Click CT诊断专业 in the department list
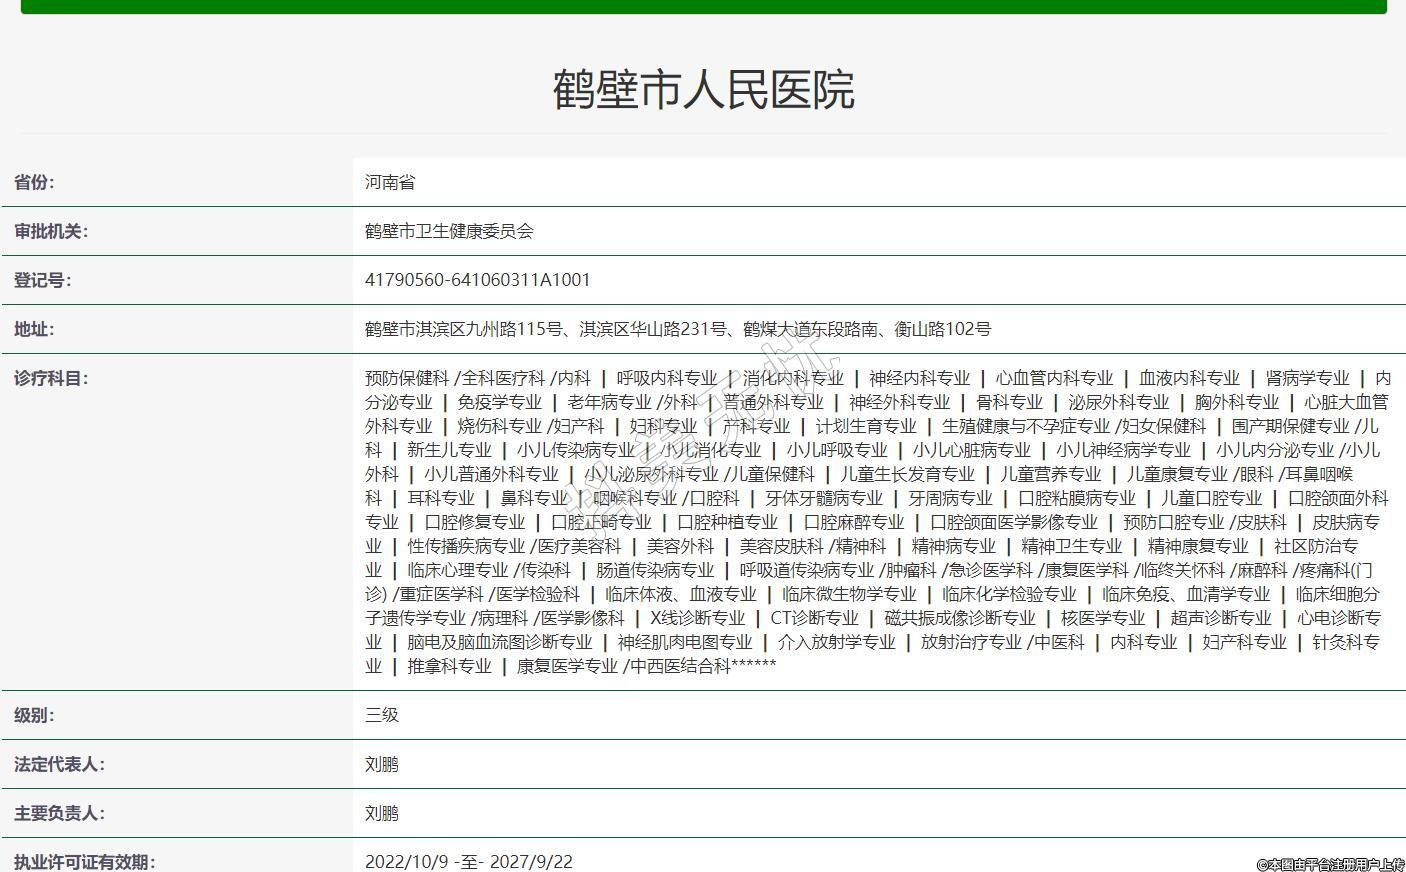1406x872 pixels. pos(814,618)
